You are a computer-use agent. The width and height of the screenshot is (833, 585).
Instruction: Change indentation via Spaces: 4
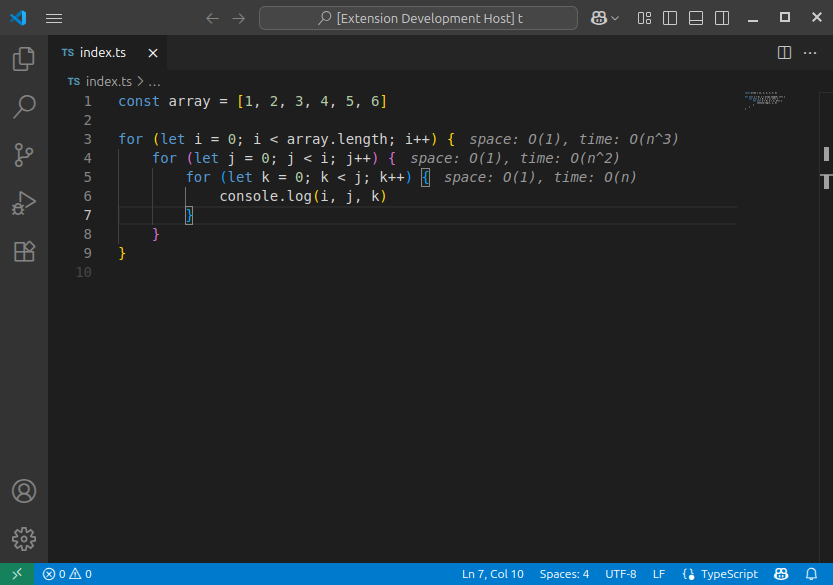564,574
